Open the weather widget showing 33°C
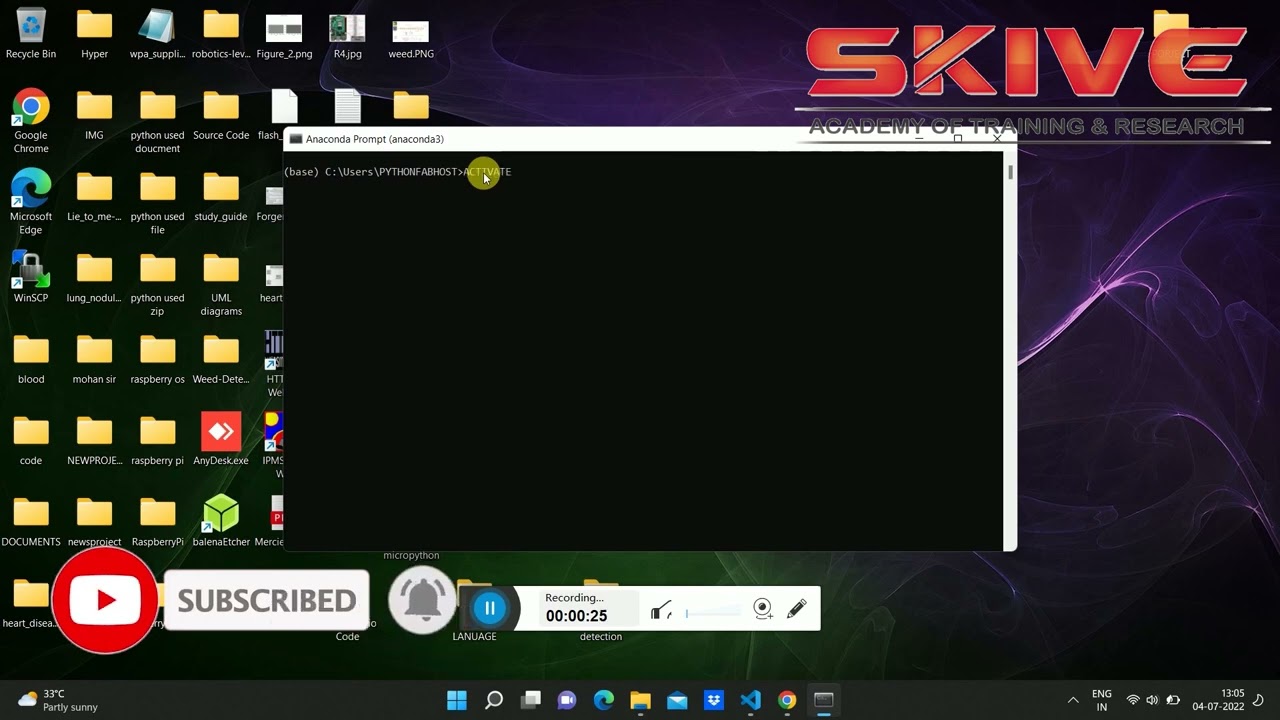This screenshot has width=1280, height=720. coord(58,700)
